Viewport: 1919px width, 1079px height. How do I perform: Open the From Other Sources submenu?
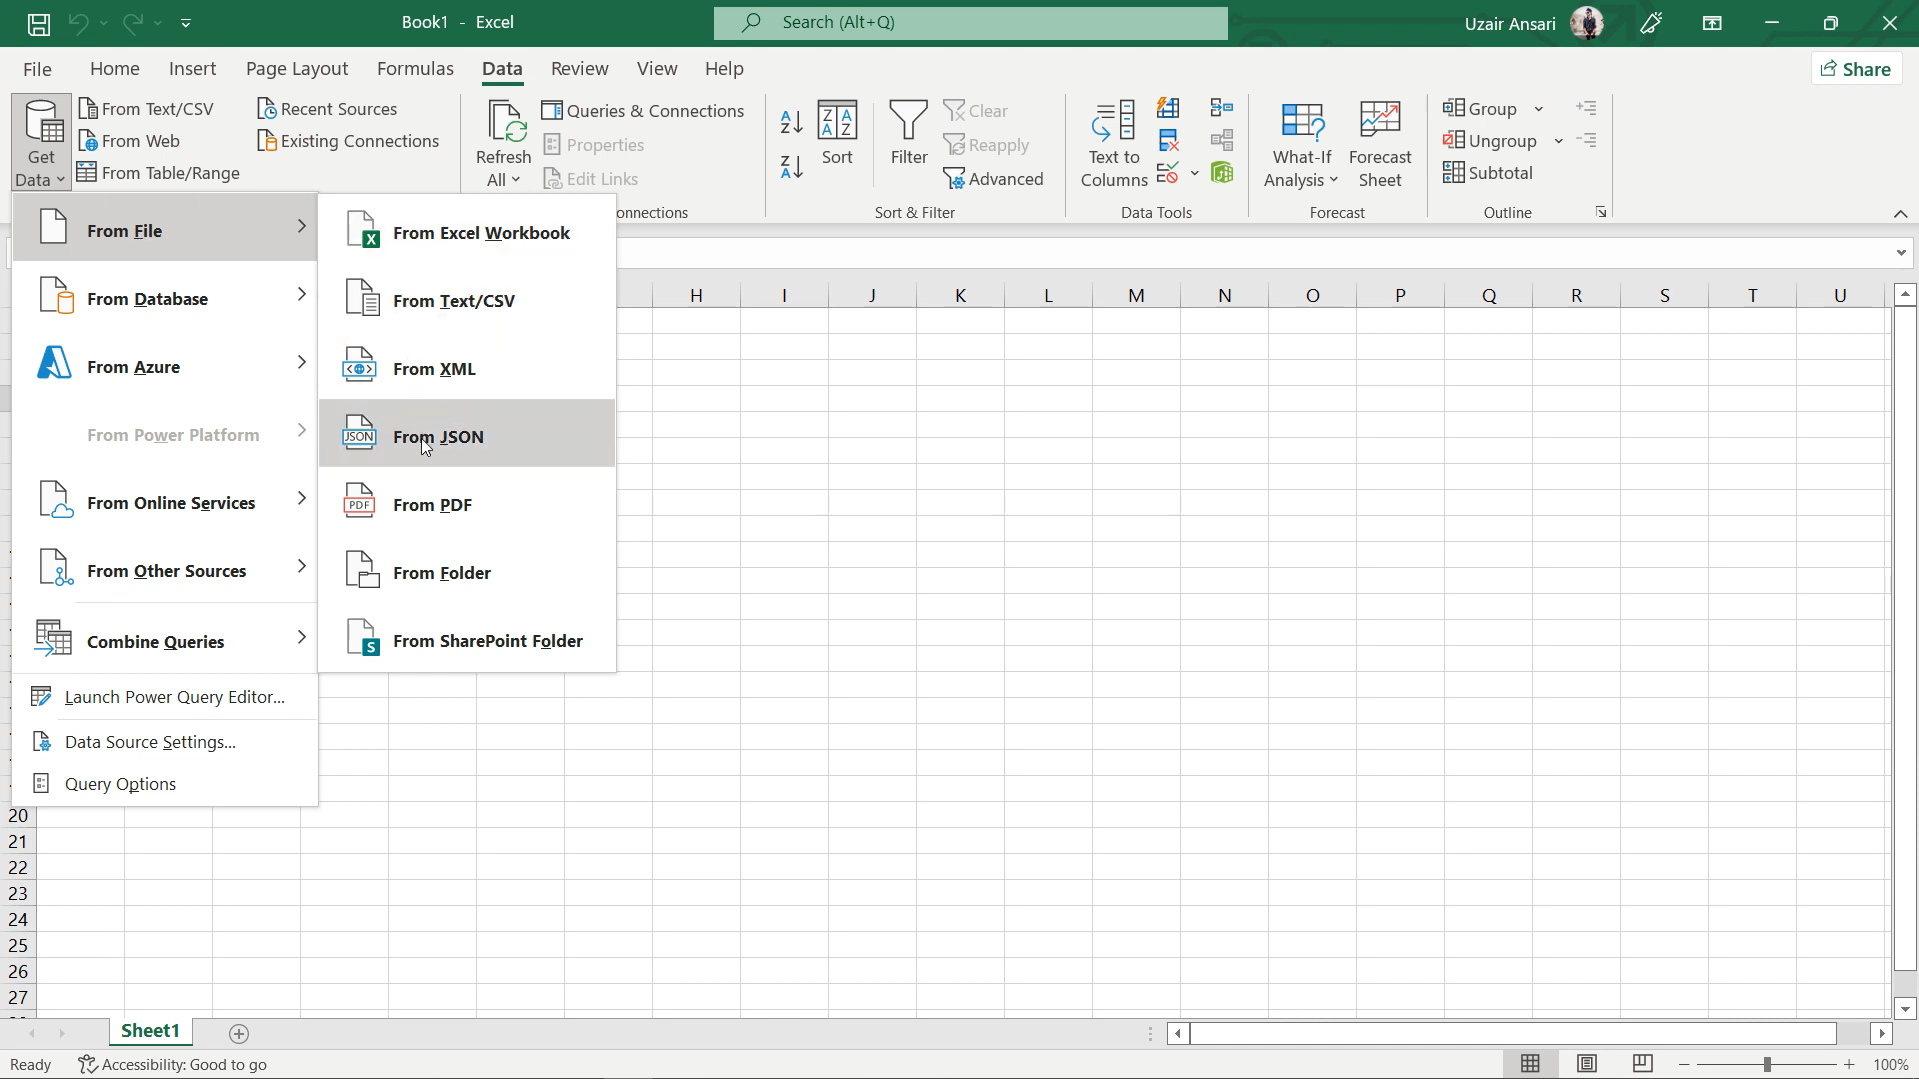tap(165, 571)
